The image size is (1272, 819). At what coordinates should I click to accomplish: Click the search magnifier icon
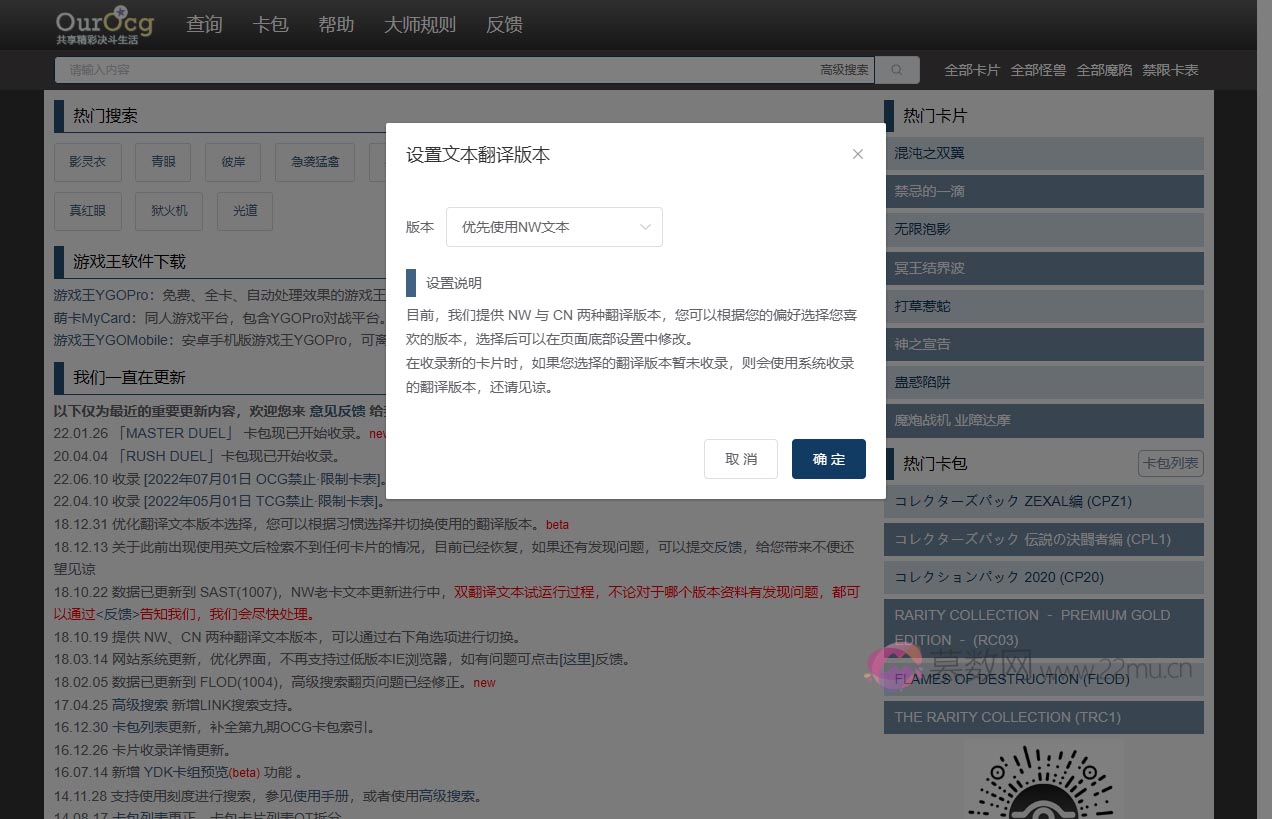click(896, 70)
